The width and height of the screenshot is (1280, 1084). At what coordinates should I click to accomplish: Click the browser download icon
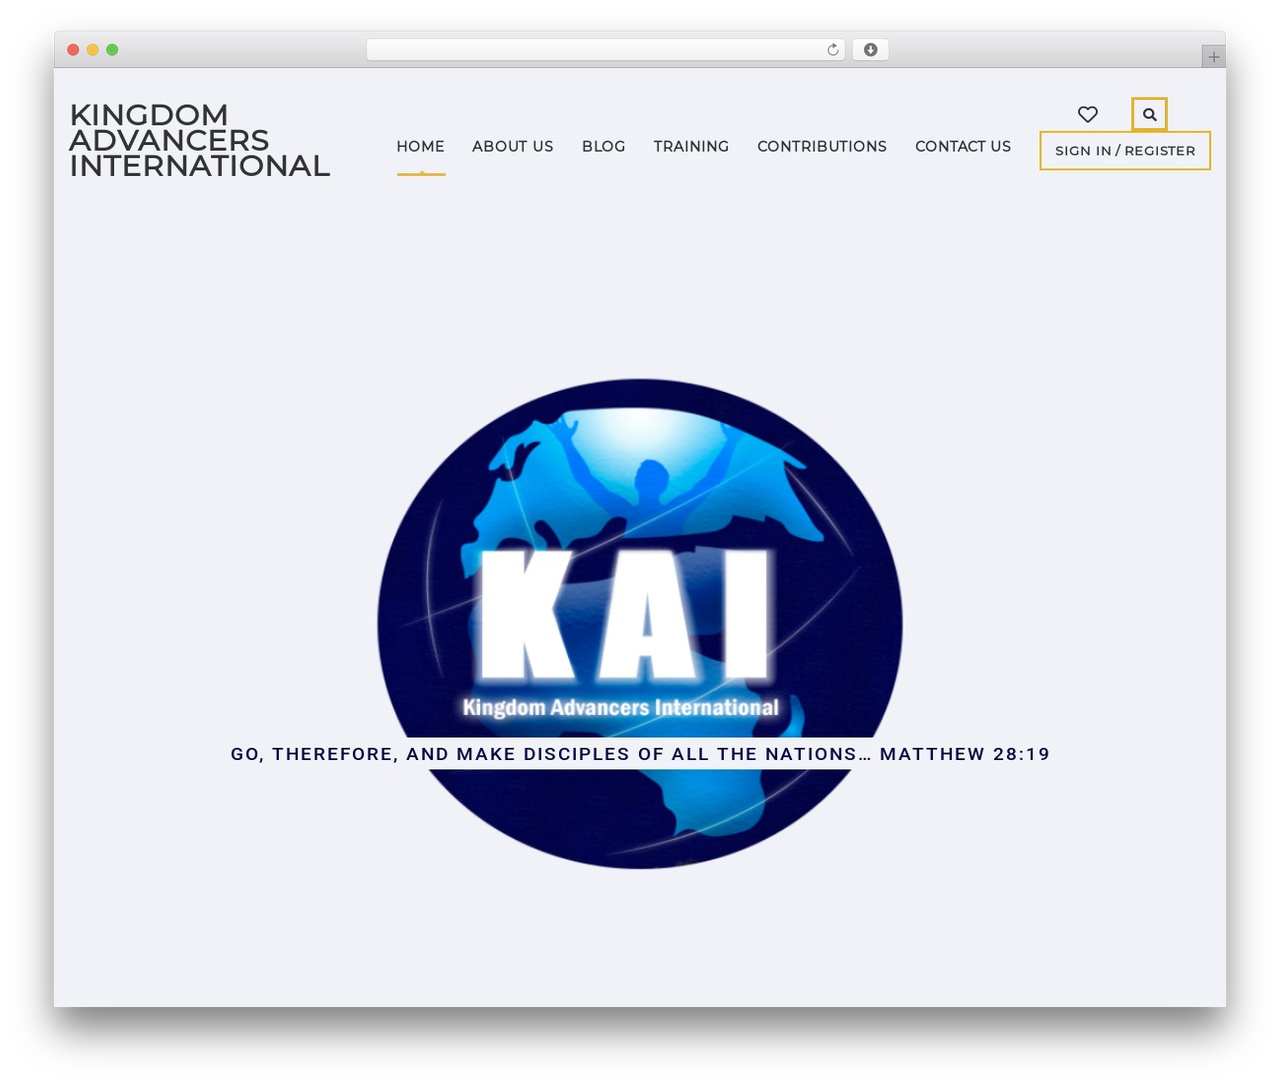pos(870,50)
